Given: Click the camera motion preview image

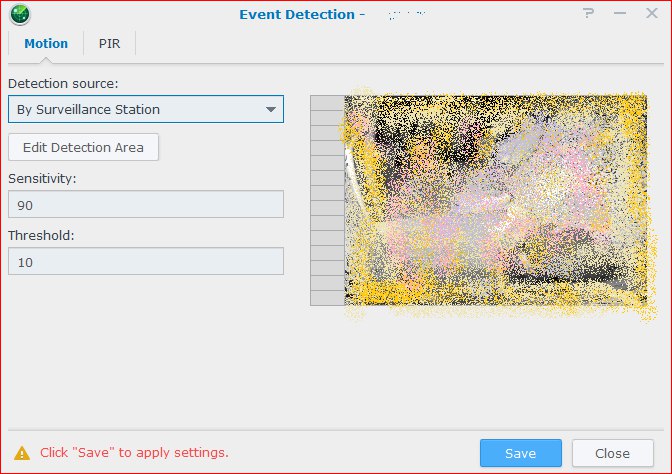Looking at the screenshot, I should [496, 201].
